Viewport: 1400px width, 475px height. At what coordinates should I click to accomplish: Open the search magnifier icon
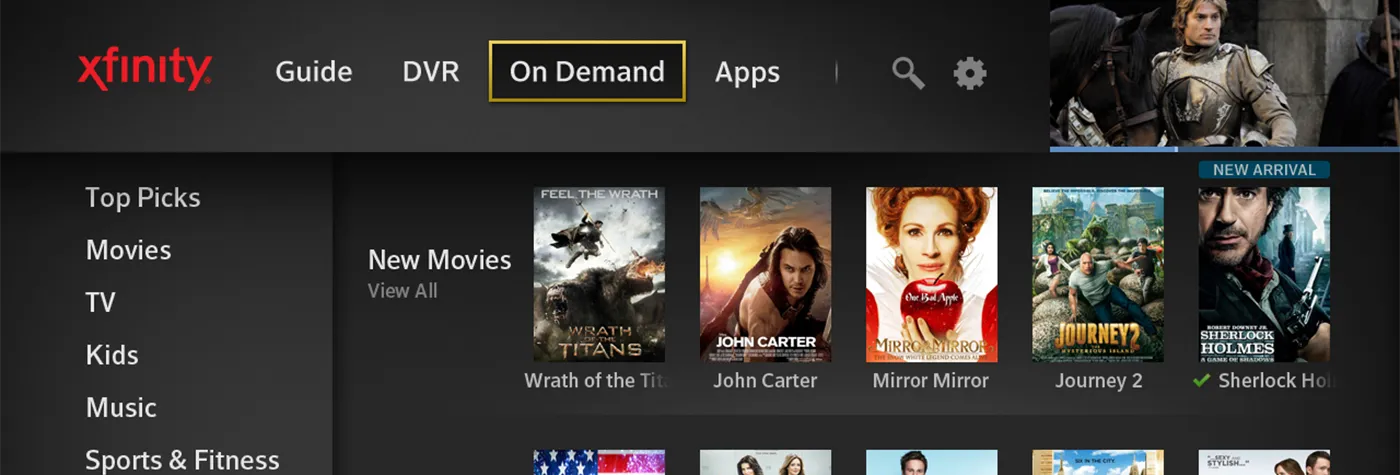pyautogui.click(x=908, y=73)
